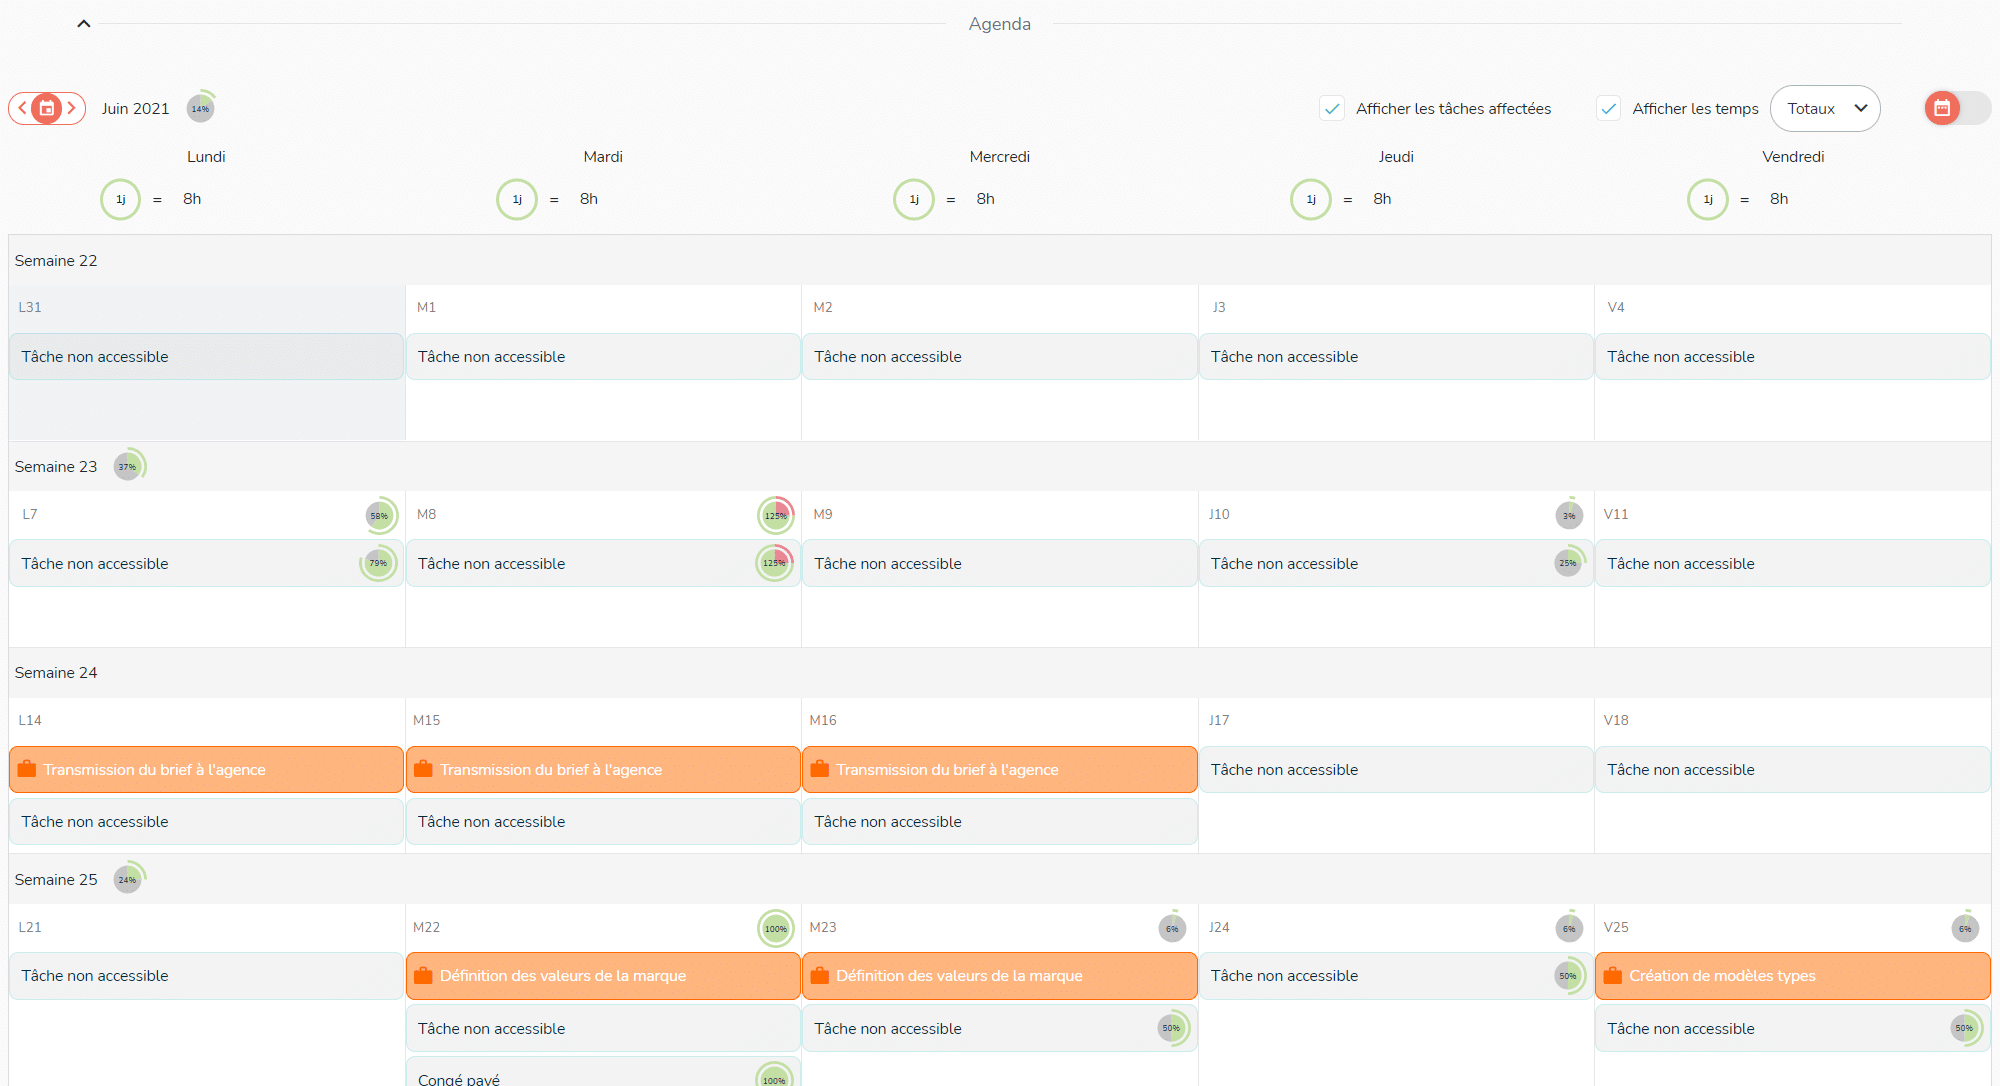The height and width of the screenshot is (1086, 2000).
Task: Click the 50% gauge on V25 task
Action: (1965, 1028)
